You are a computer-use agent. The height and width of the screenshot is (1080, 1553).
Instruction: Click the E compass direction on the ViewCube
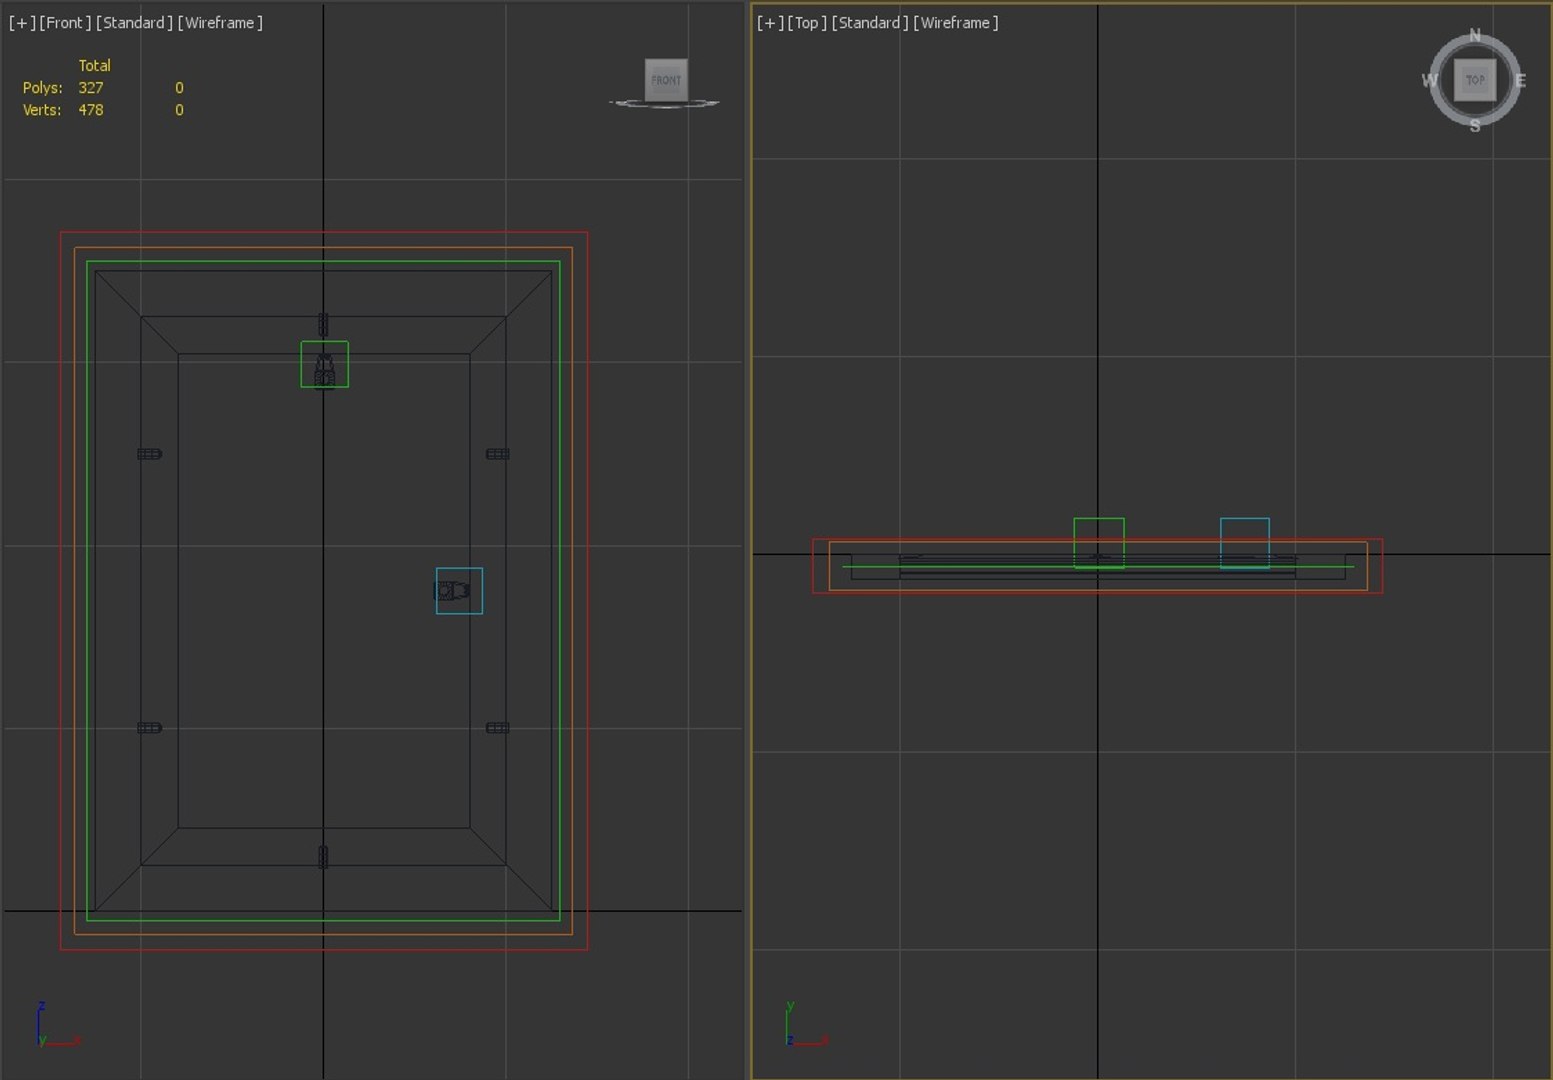(x=1520, y=80)
